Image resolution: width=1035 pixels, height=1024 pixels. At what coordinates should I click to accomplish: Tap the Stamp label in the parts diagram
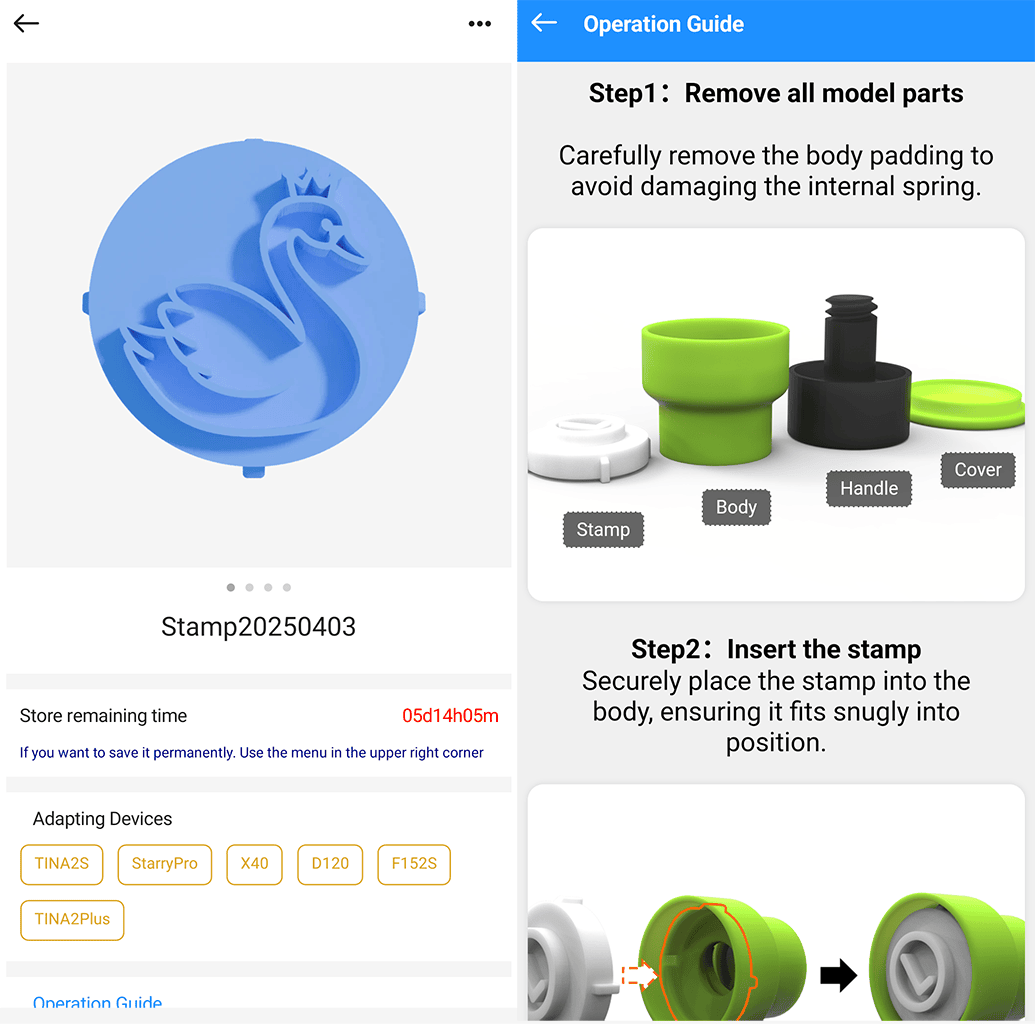click(x=603, y=529)
